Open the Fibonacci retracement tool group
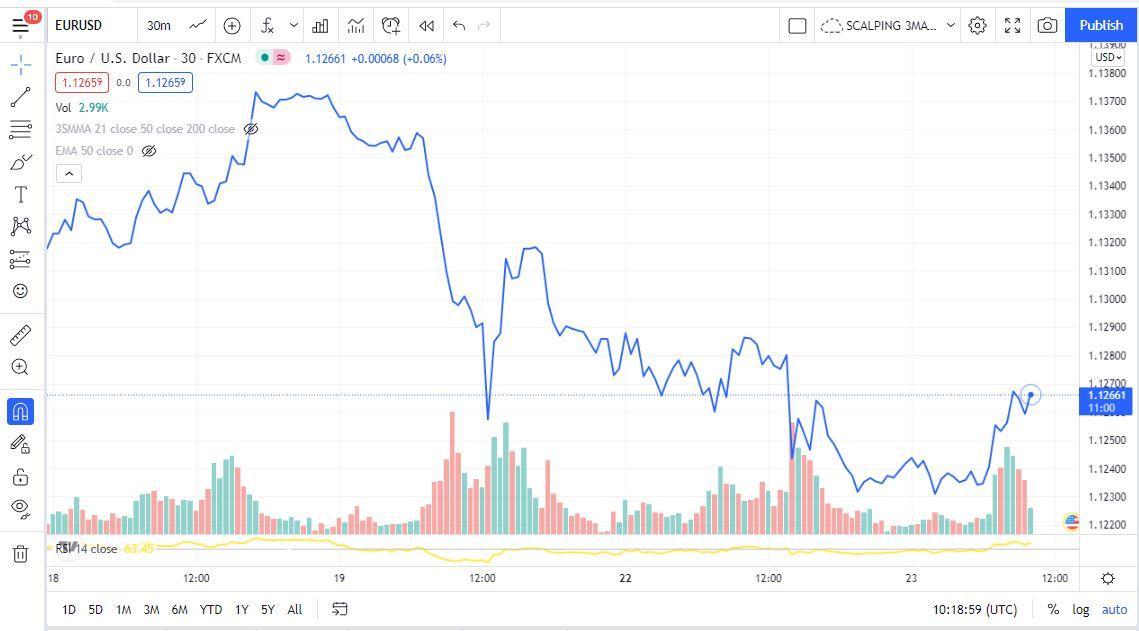This screenshot has height=631, width=1139. [20, 130]
